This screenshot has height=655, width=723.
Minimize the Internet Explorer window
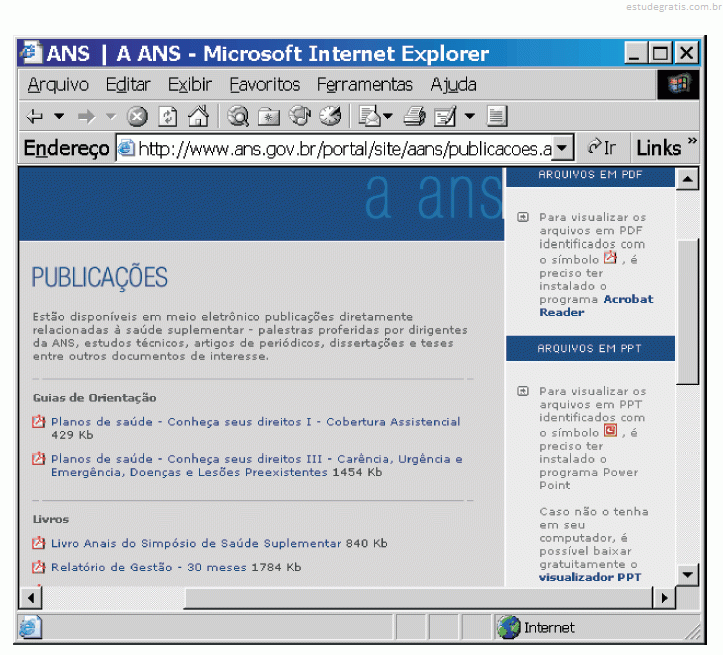click(635, 53)
